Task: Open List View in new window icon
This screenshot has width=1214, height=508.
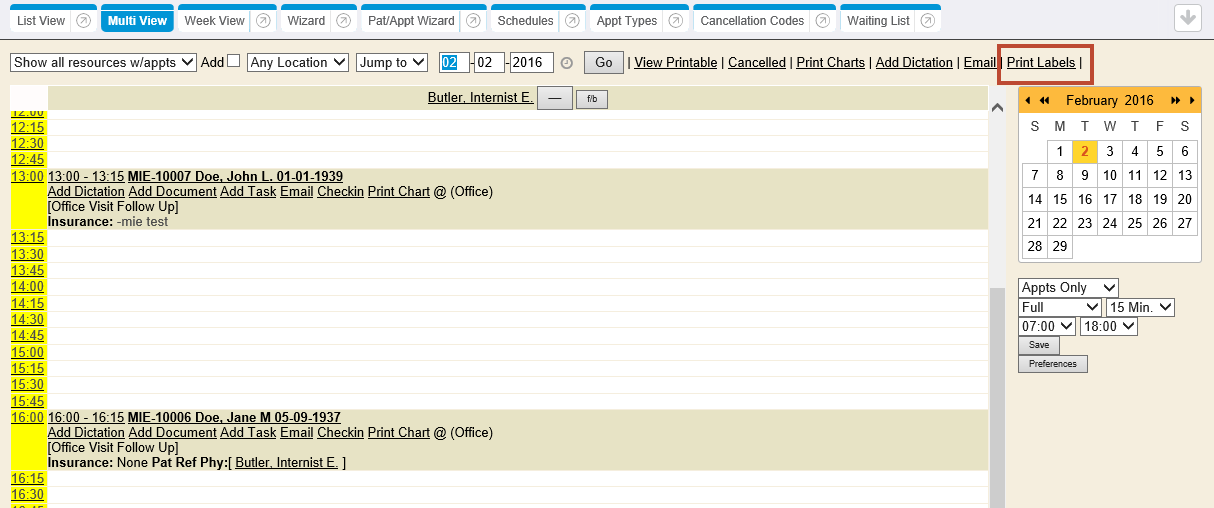Action: click(x=84, y=21)
